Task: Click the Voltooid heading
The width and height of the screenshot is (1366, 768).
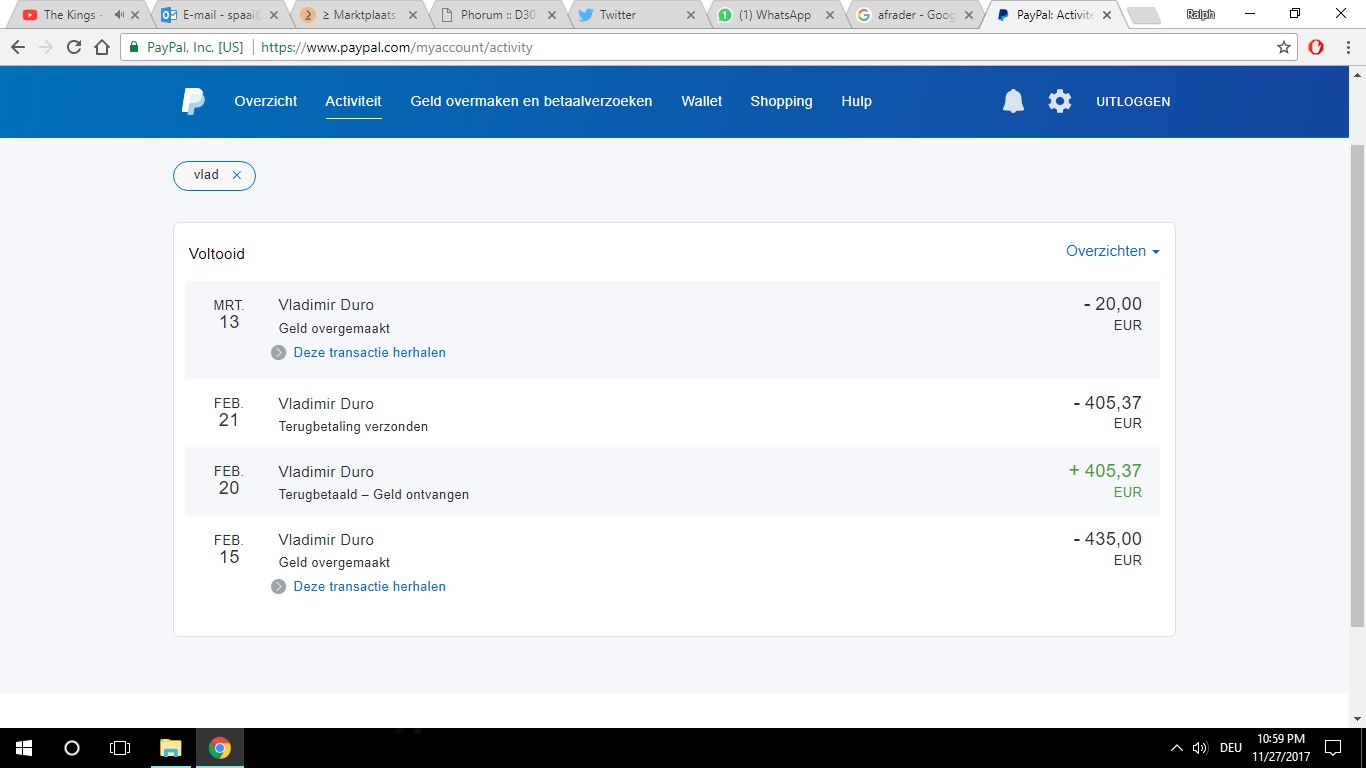Action: (217, 254)
